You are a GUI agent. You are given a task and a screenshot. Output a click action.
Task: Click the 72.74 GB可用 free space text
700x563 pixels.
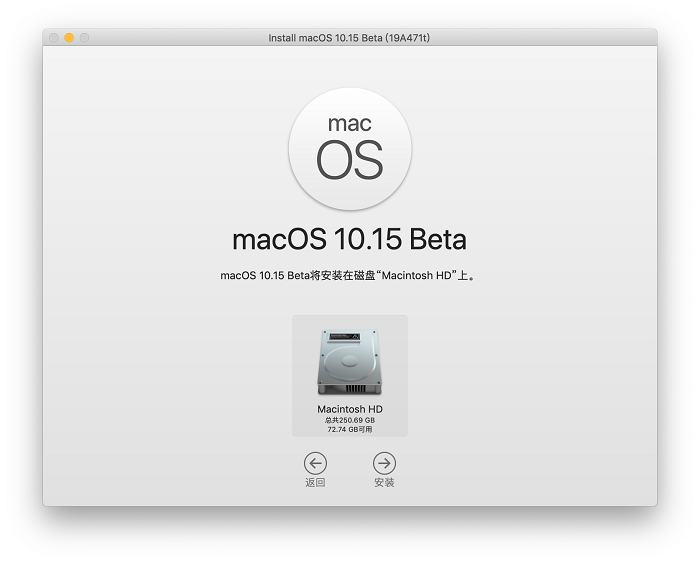click(x=350, y=429)
